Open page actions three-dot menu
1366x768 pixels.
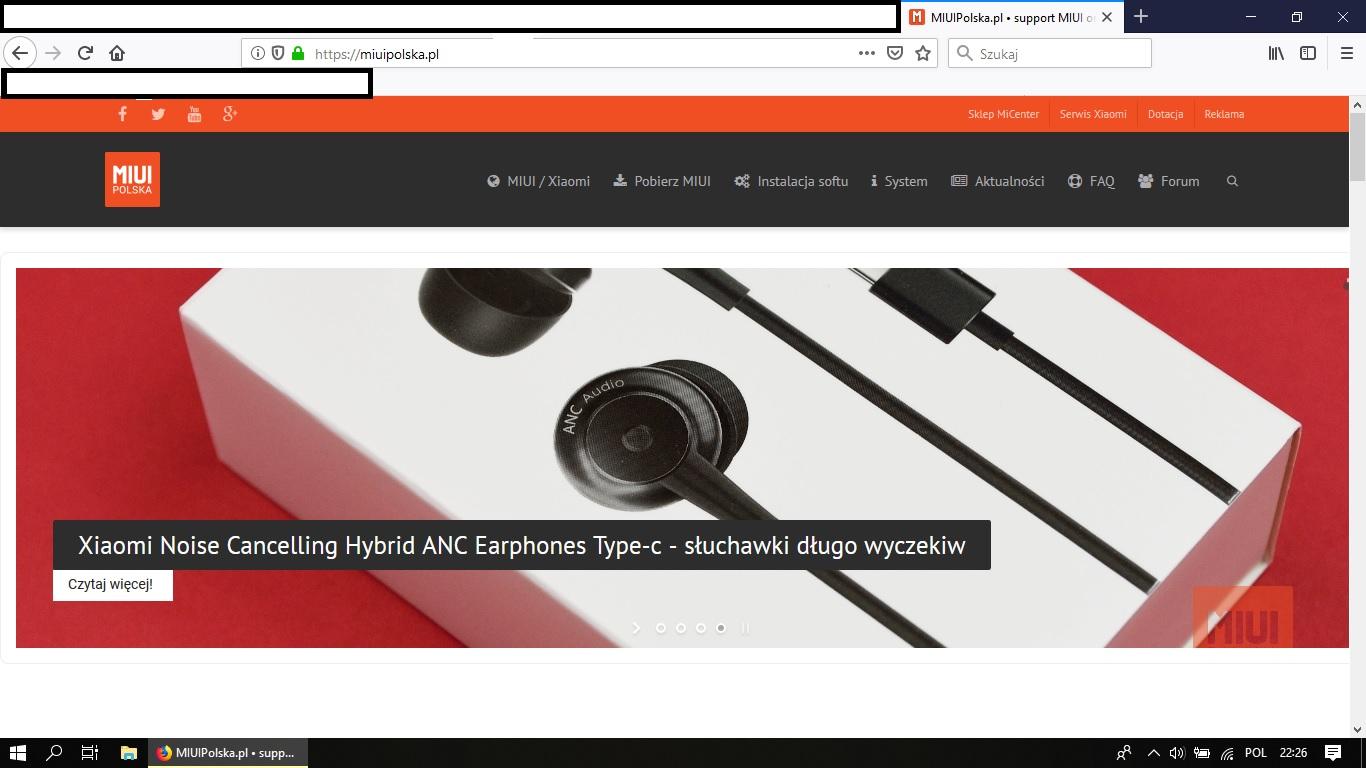click(x=867, y=53)
